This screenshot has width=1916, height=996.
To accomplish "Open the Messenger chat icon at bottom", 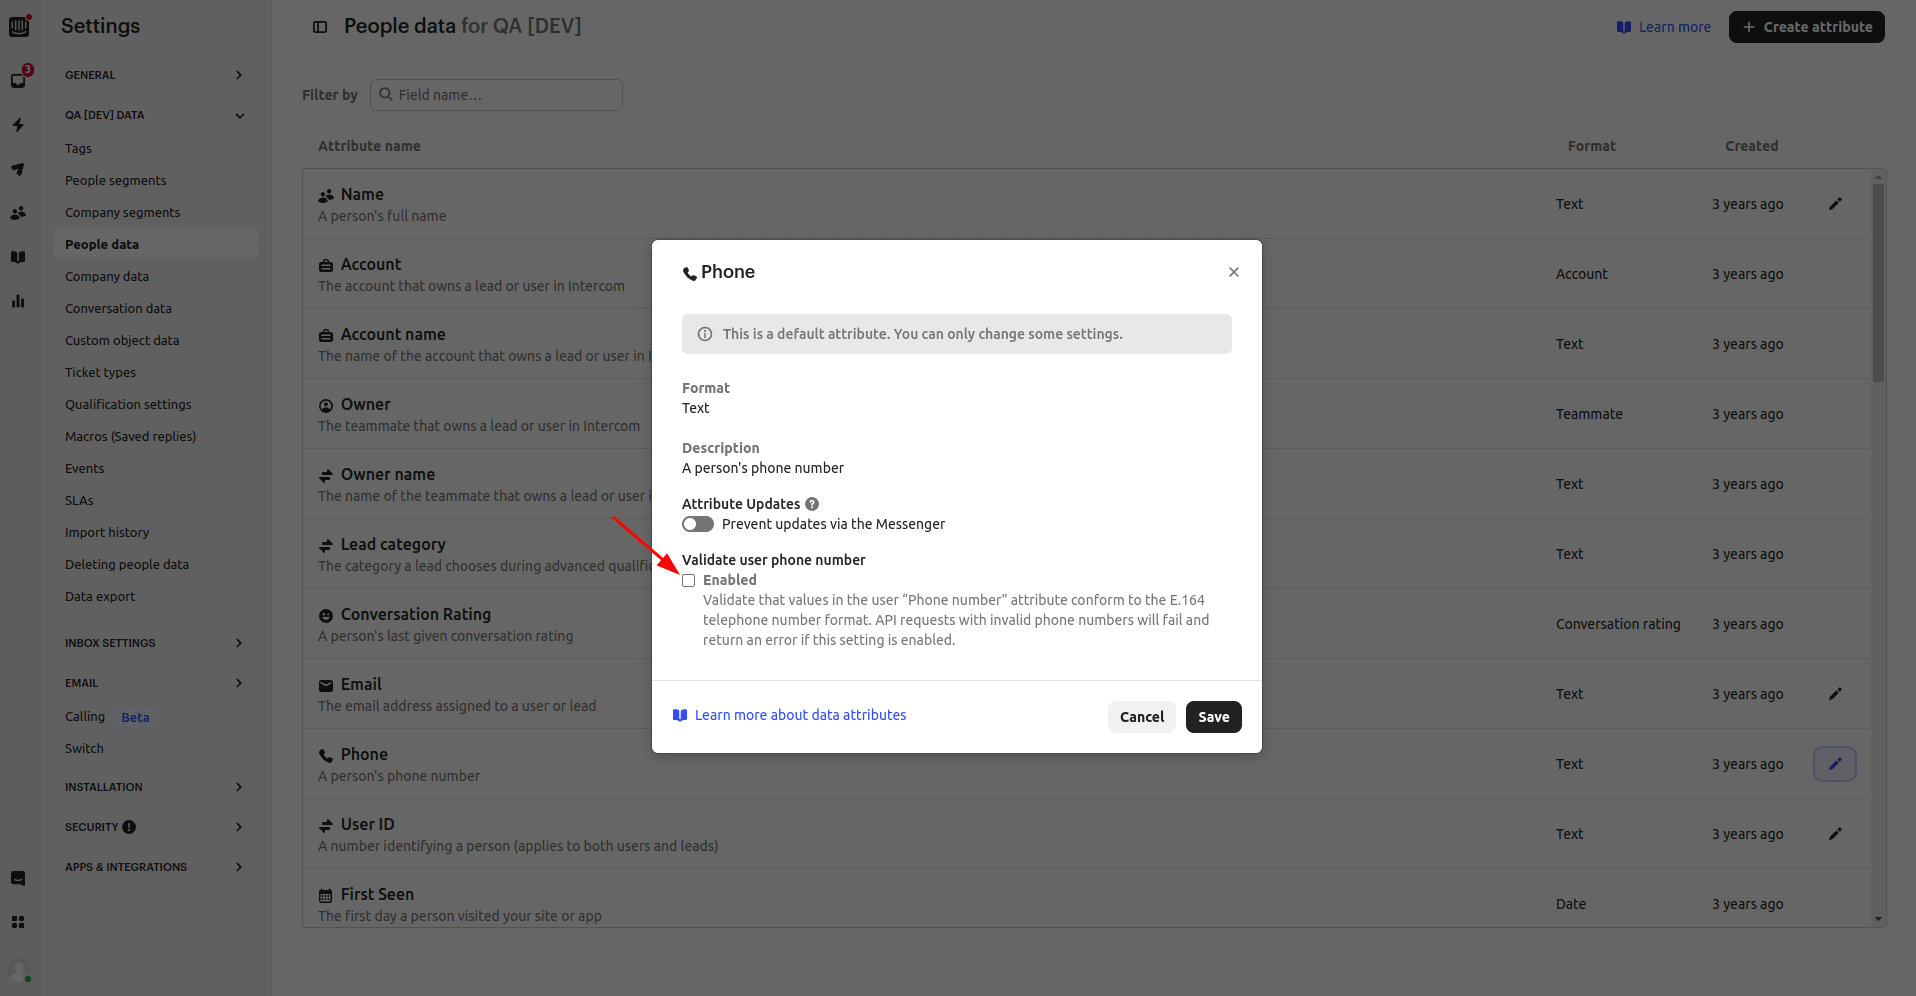I will [x=18, y=878].
